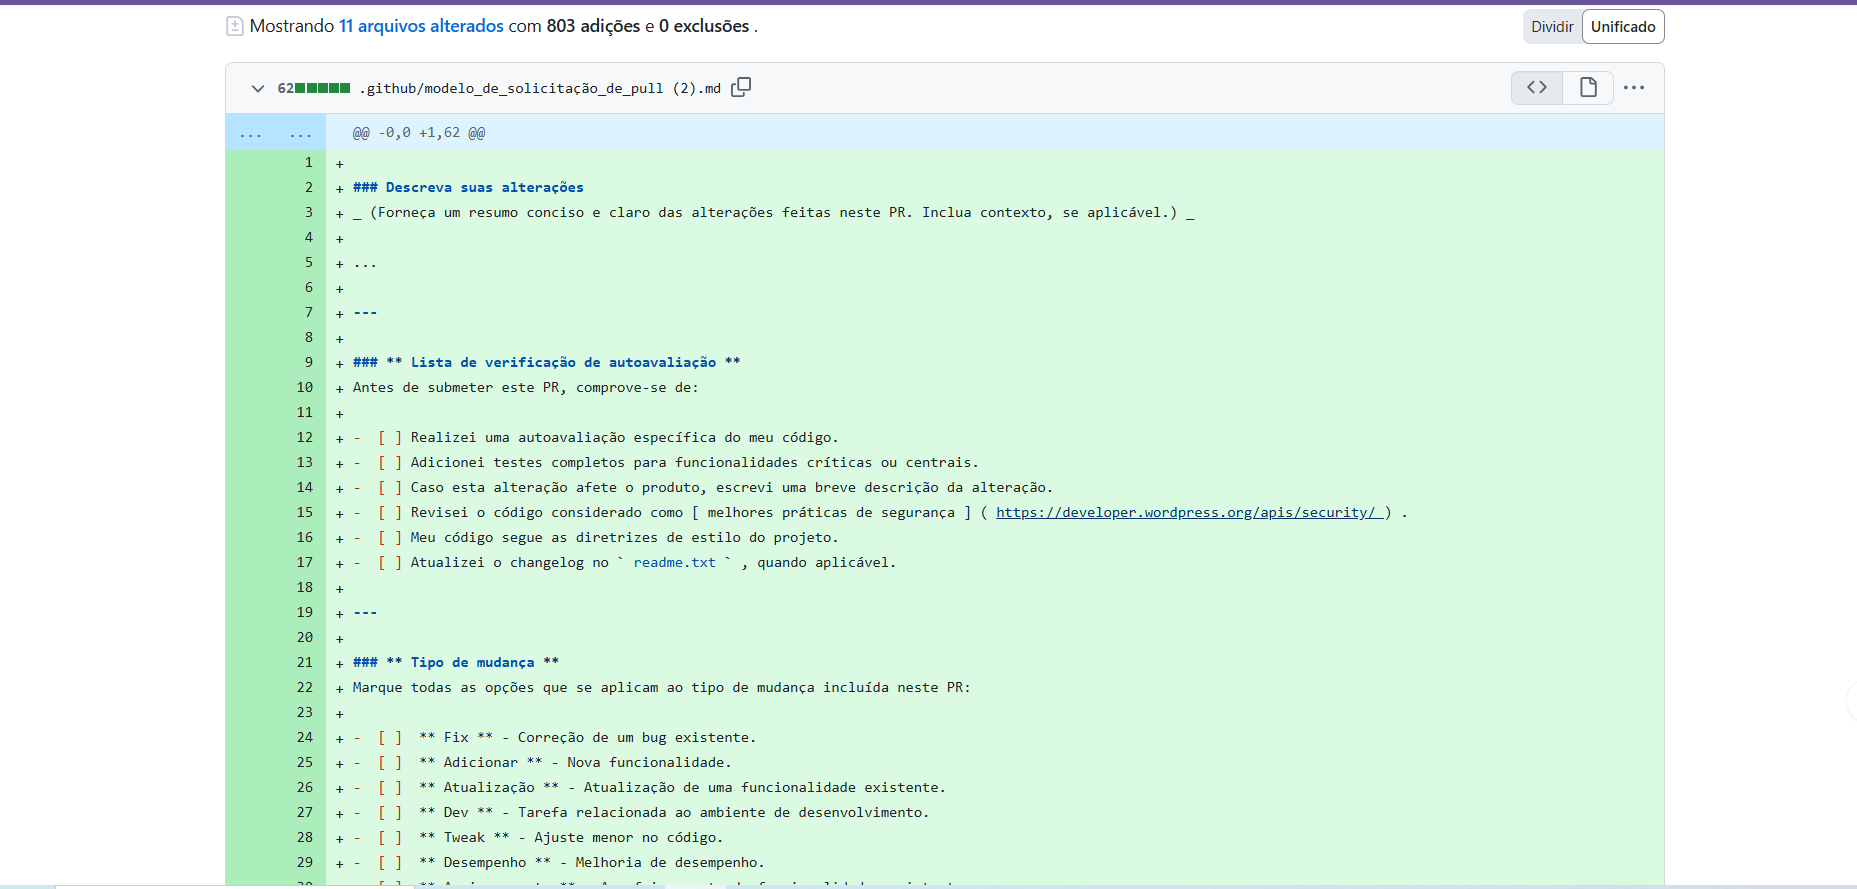Show the source diff view icon
Image resolution: width=1857 pixels, height=889 pixels.
[1537, 88]
